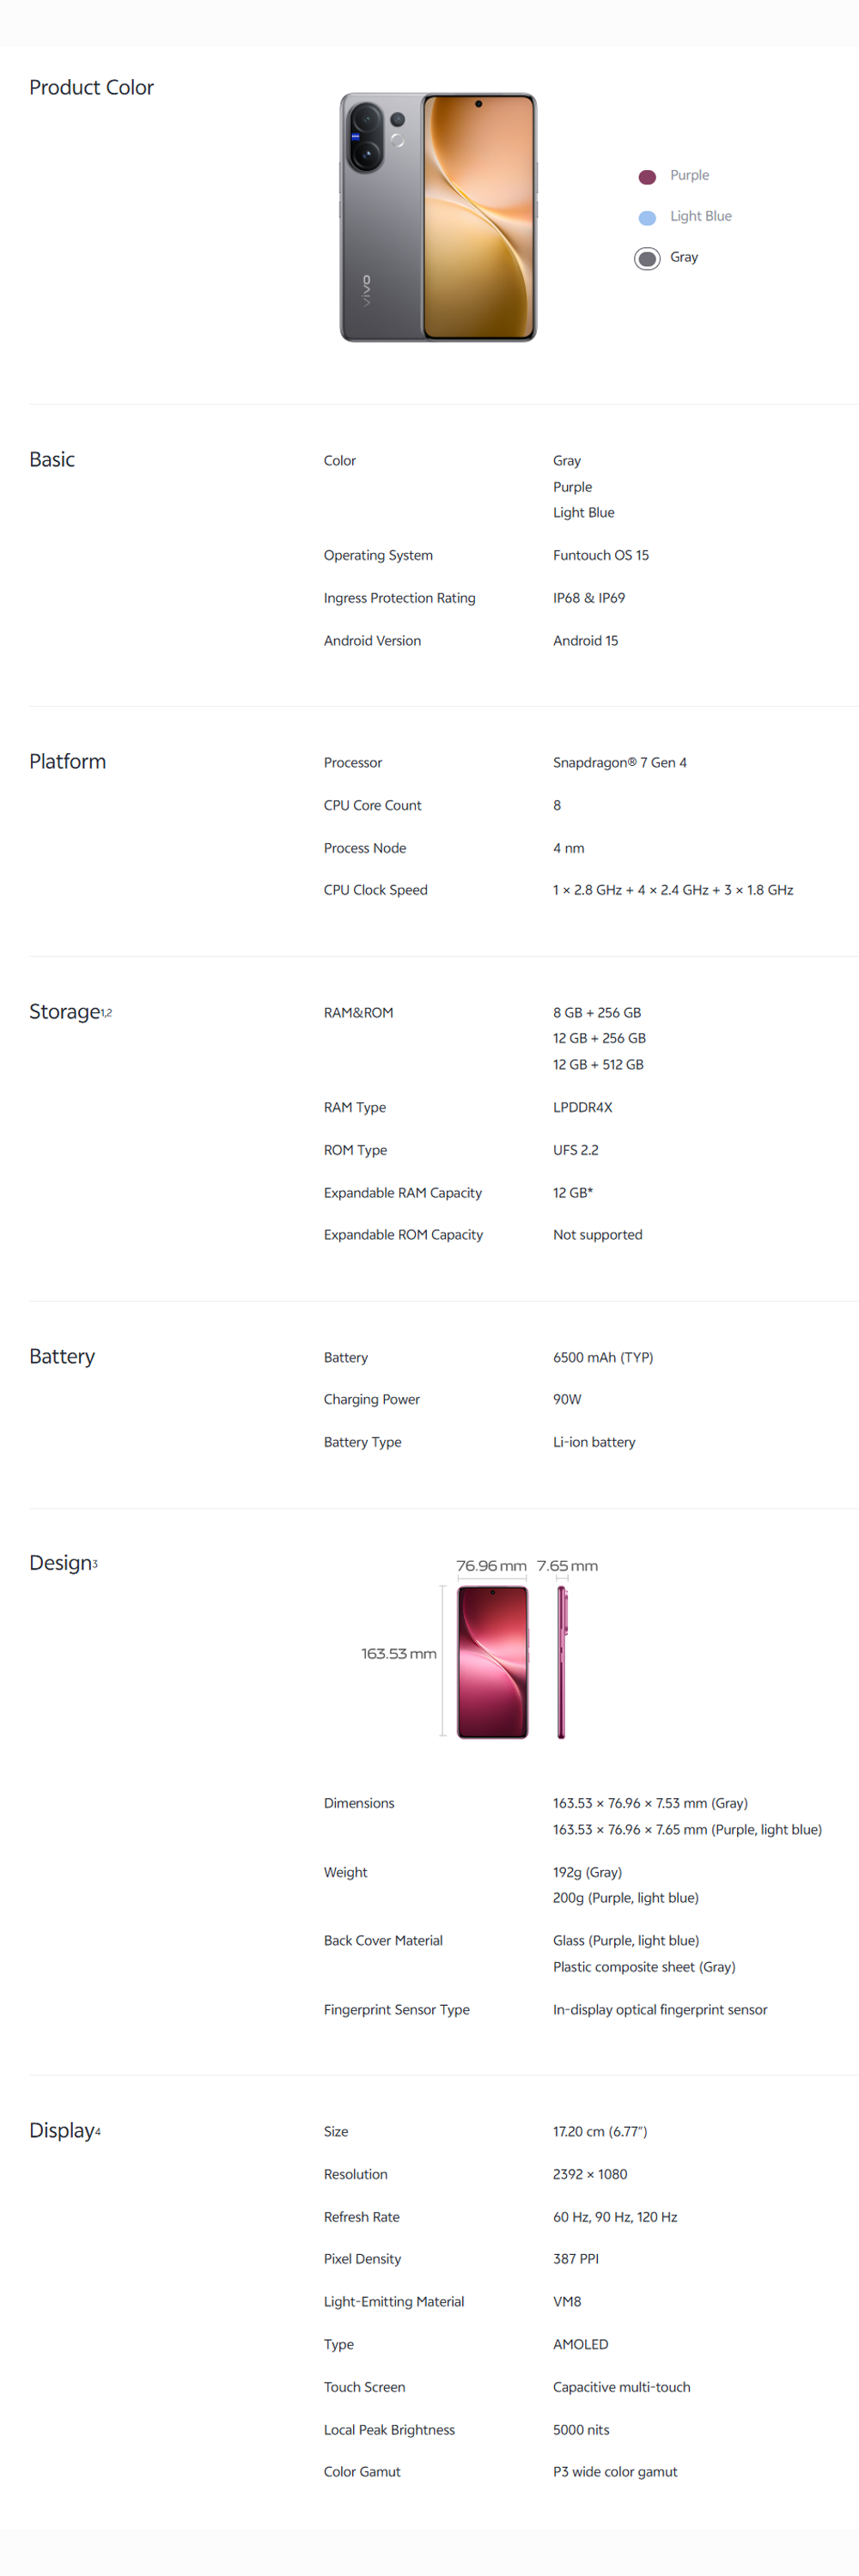Click the gray vivo phone product image
859x2576 pixels.
pyautogui.click(x=438, y=218)
